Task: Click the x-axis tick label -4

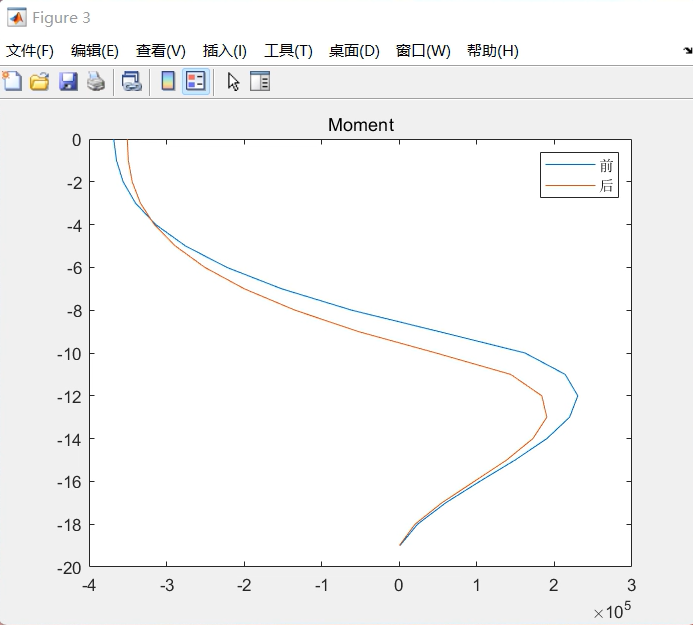Action: pos(89,585)
